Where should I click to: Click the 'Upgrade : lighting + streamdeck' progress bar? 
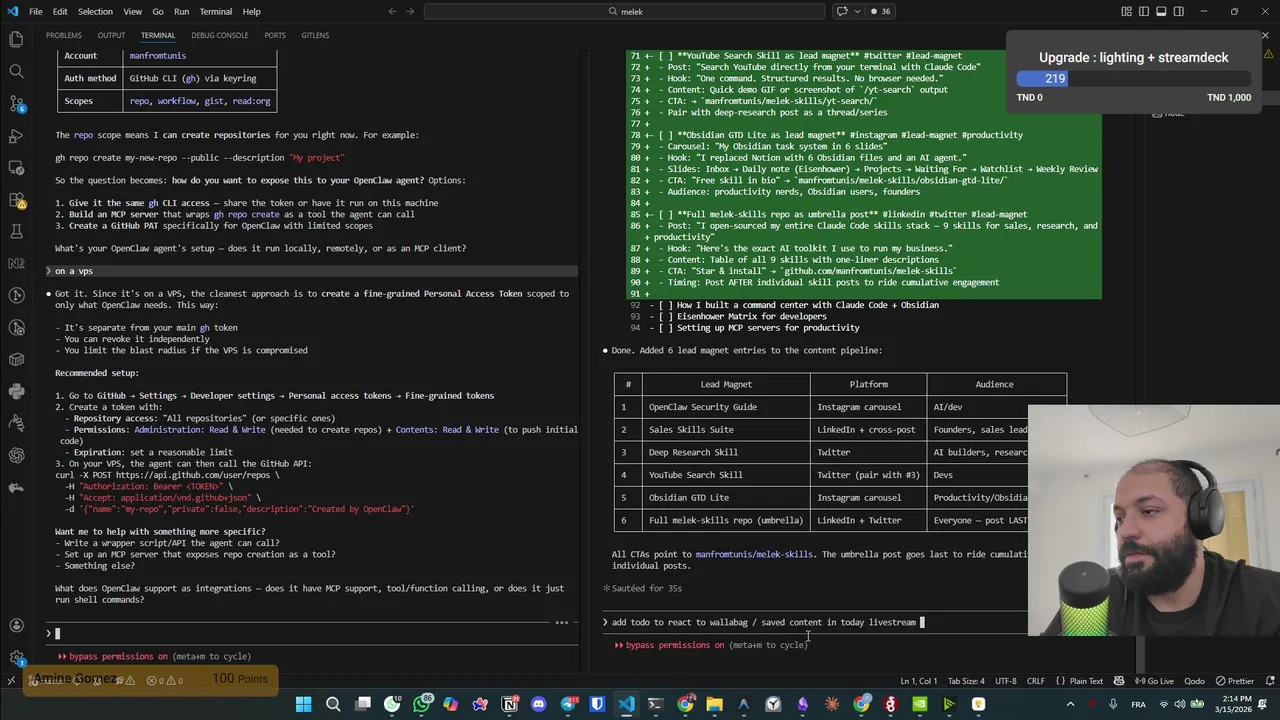pyautogui.click(x=1134, y=78)
